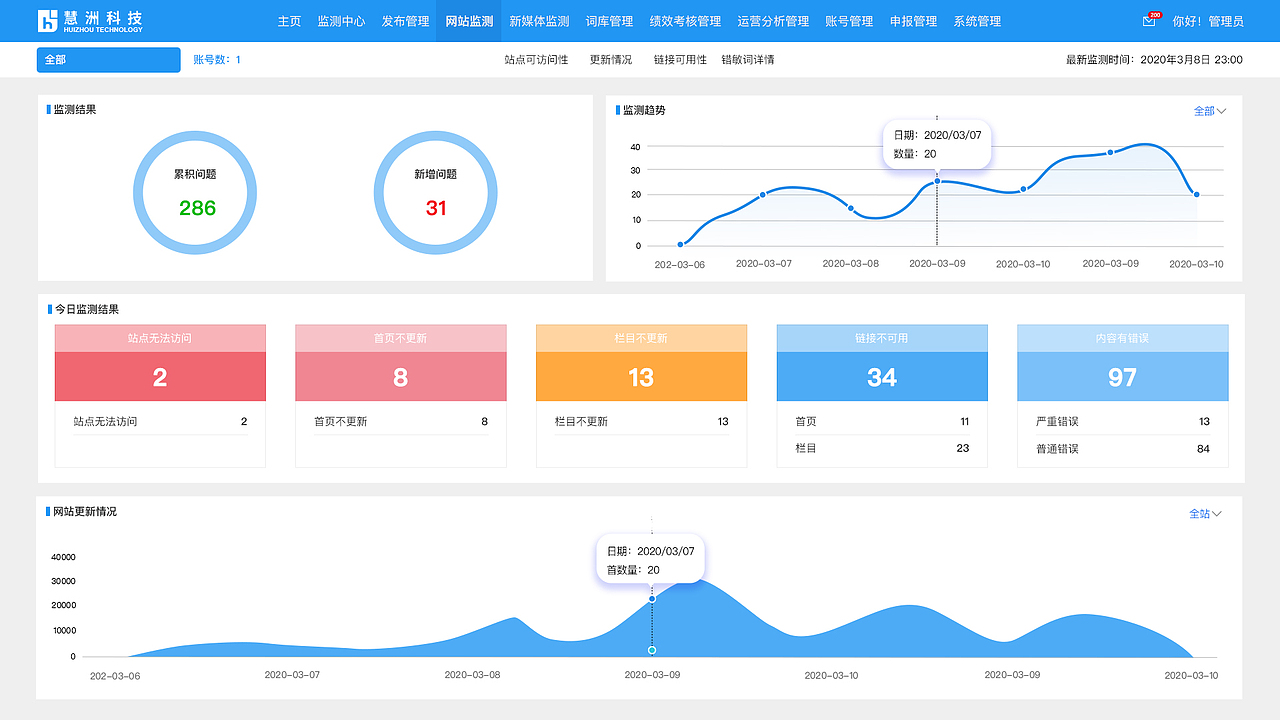Select the 站点可访问性 tab
1280x720 pixels.
(536, 60)
